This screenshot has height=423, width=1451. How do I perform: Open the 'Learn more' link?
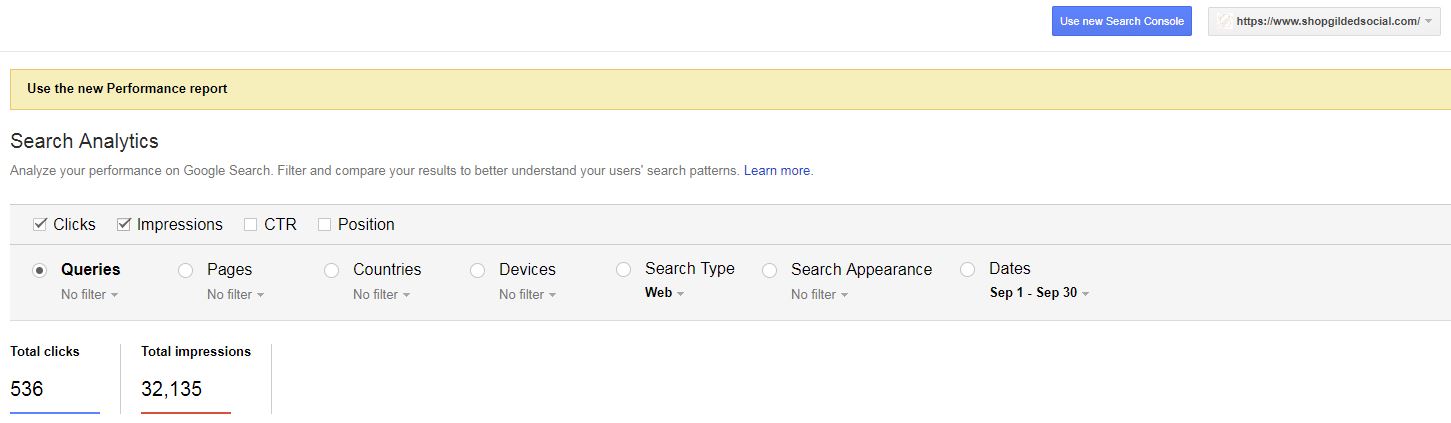click(777, 171)
